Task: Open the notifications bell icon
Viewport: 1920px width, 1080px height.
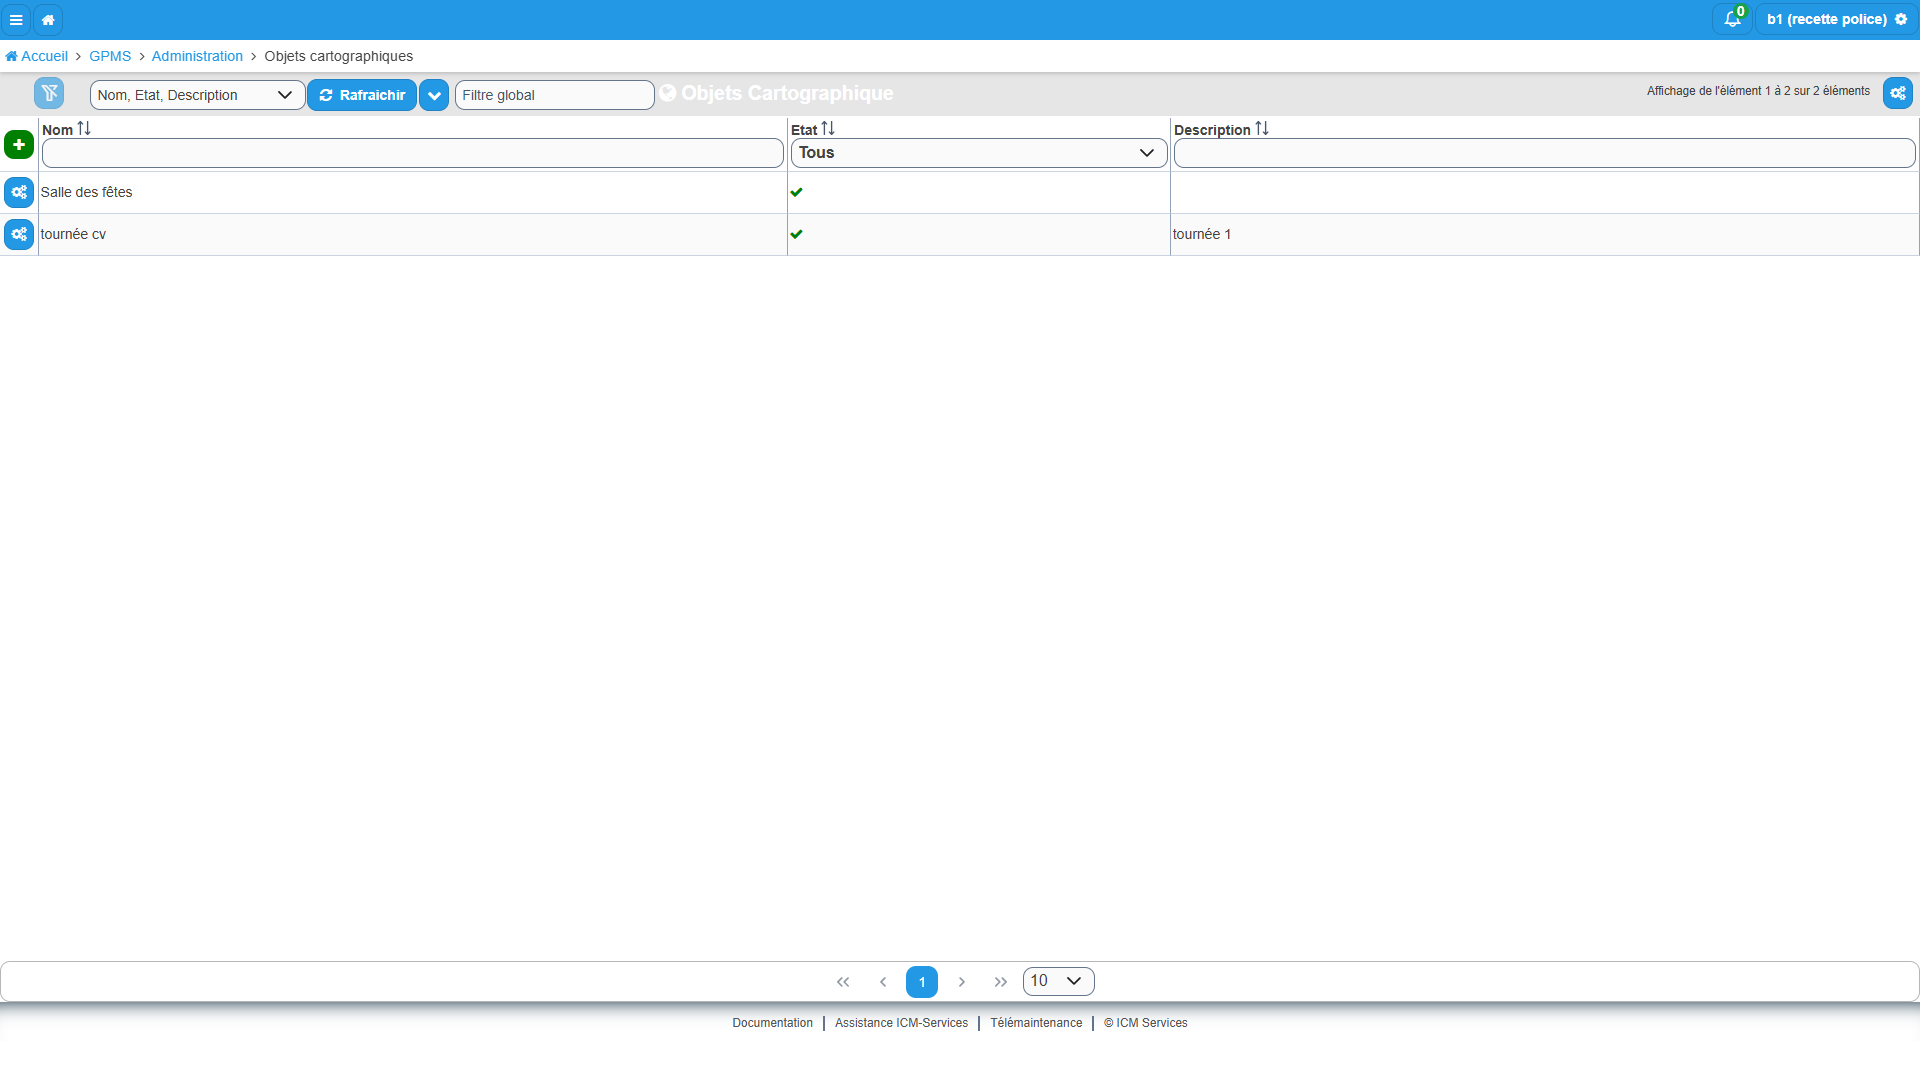Action: click(1733, 19)
